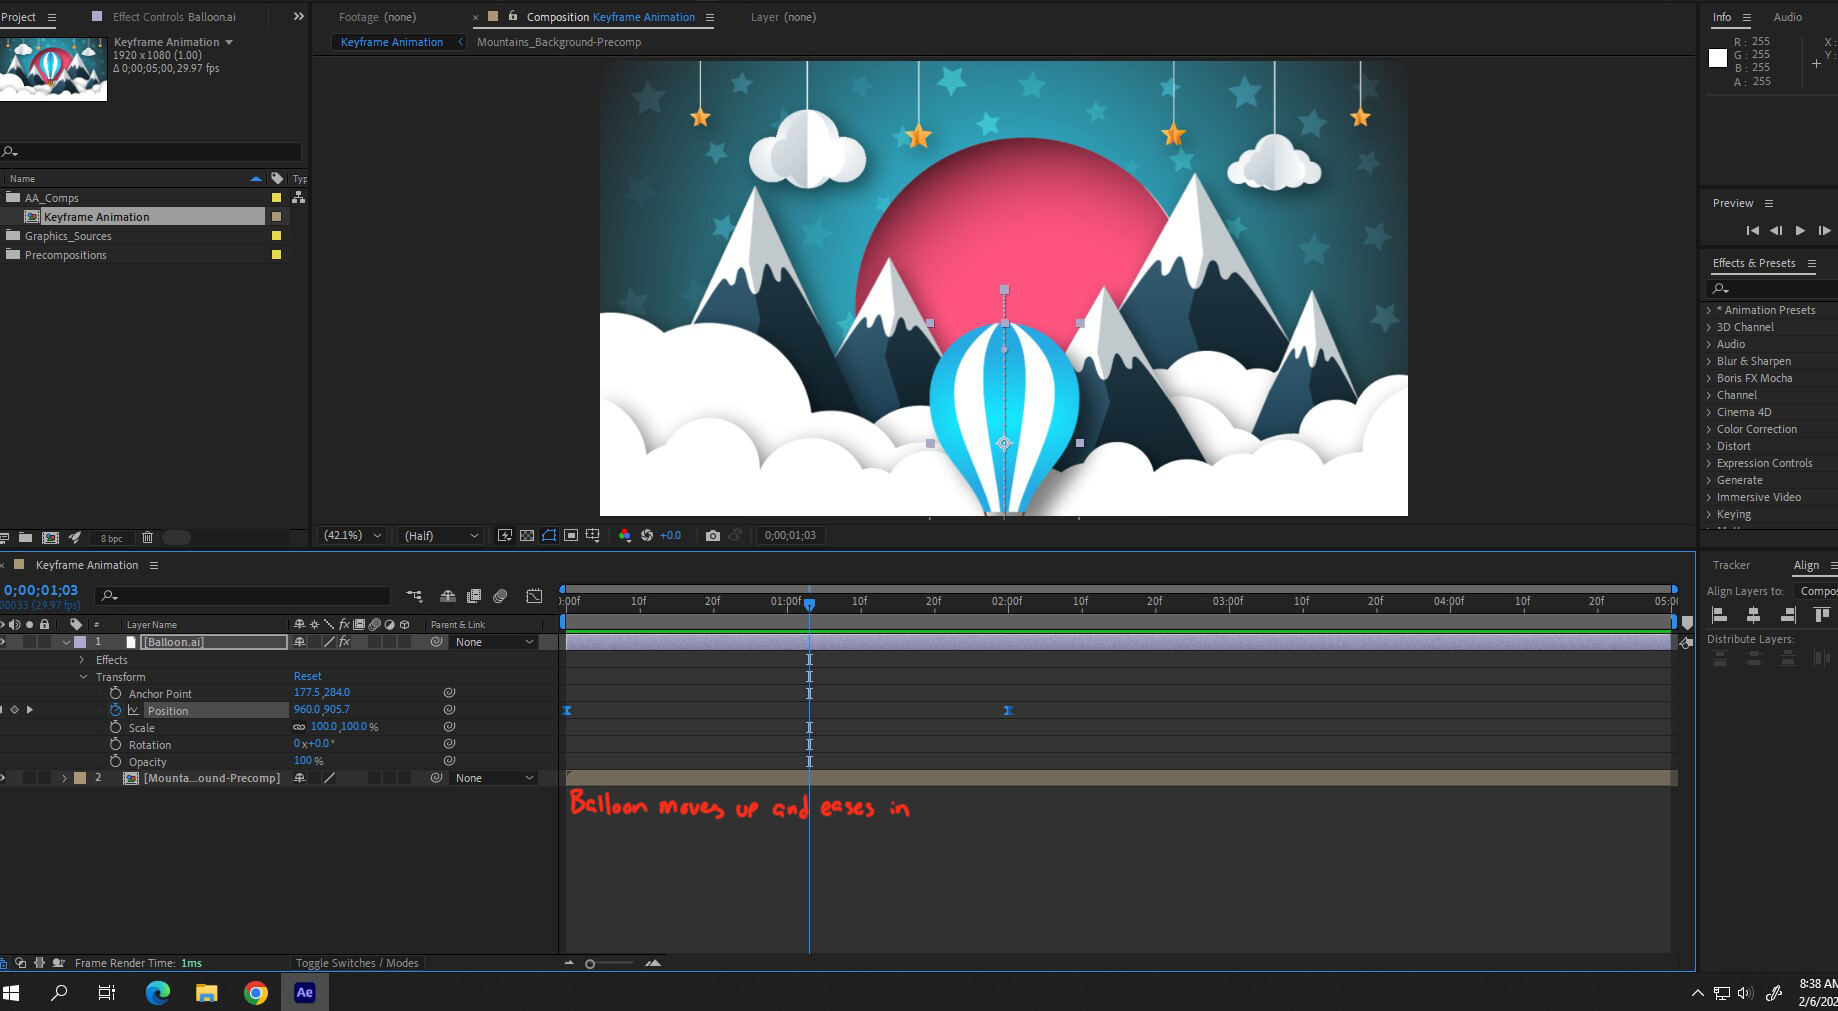Screen dimensions: 1838x1011
Task: Click the white color swatch in the Info panel
Action: [1718, 58]
